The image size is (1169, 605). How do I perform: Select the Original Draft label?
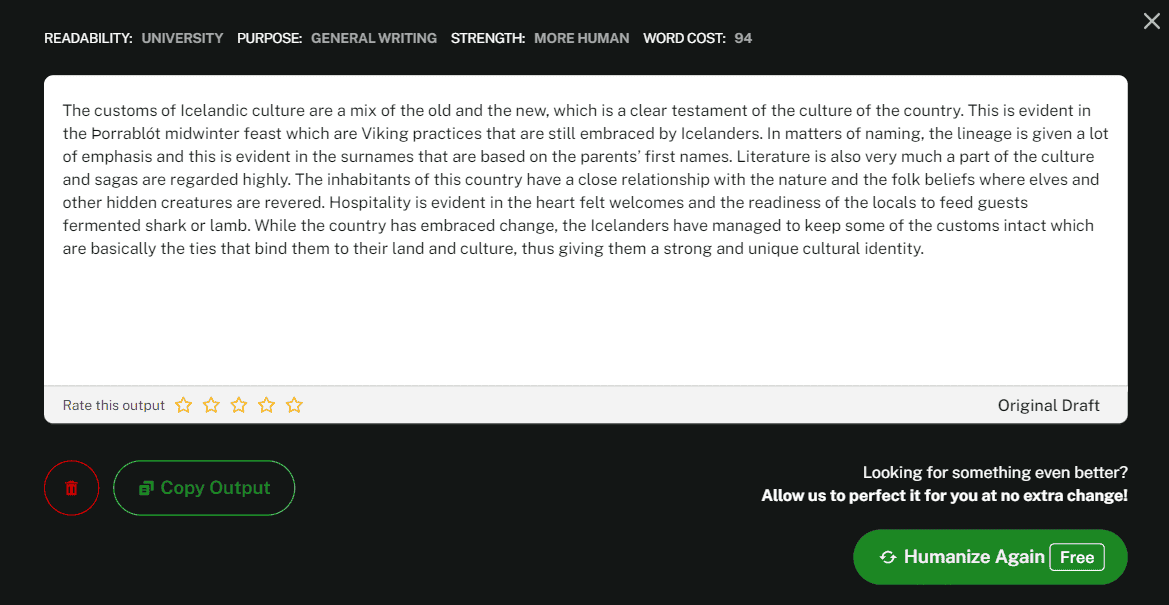(1048, 406)
